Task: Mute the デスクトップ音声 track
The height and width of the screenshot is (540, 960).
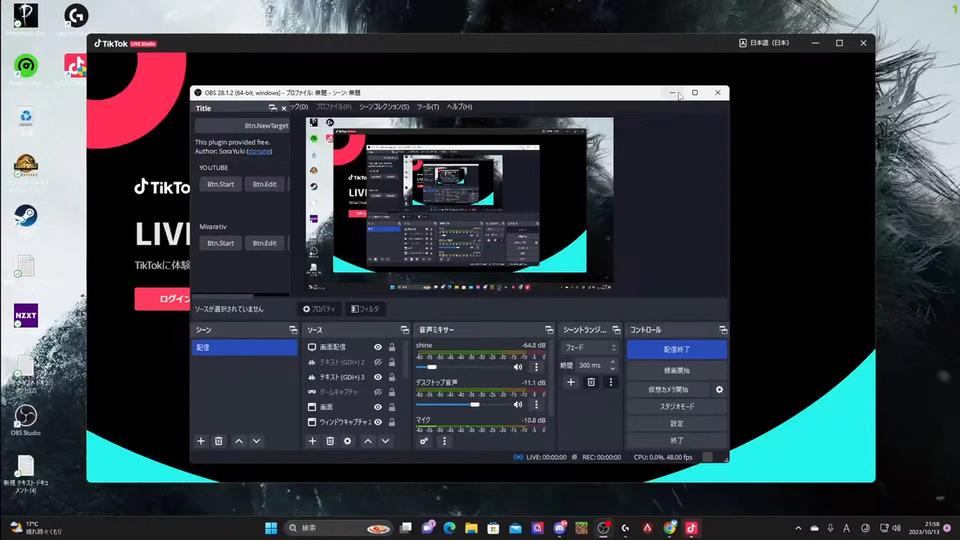Action: (x=518, y=405)
